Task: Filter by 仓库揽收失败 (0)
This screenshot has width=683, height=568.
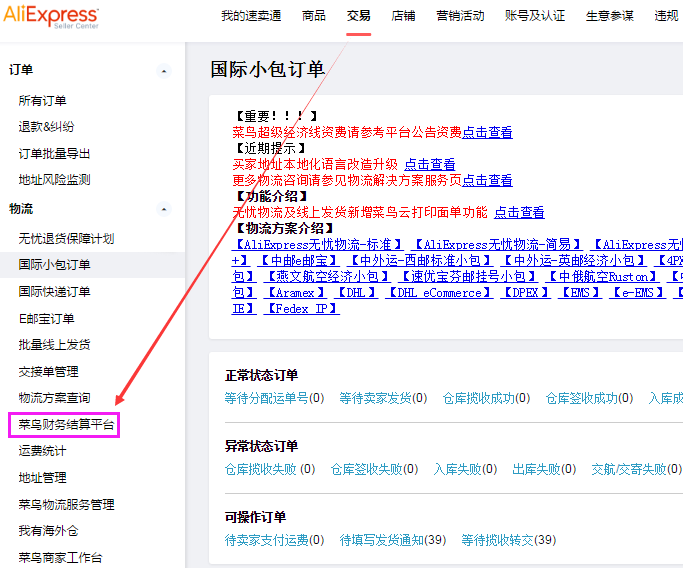Action: tap(270, 469)
